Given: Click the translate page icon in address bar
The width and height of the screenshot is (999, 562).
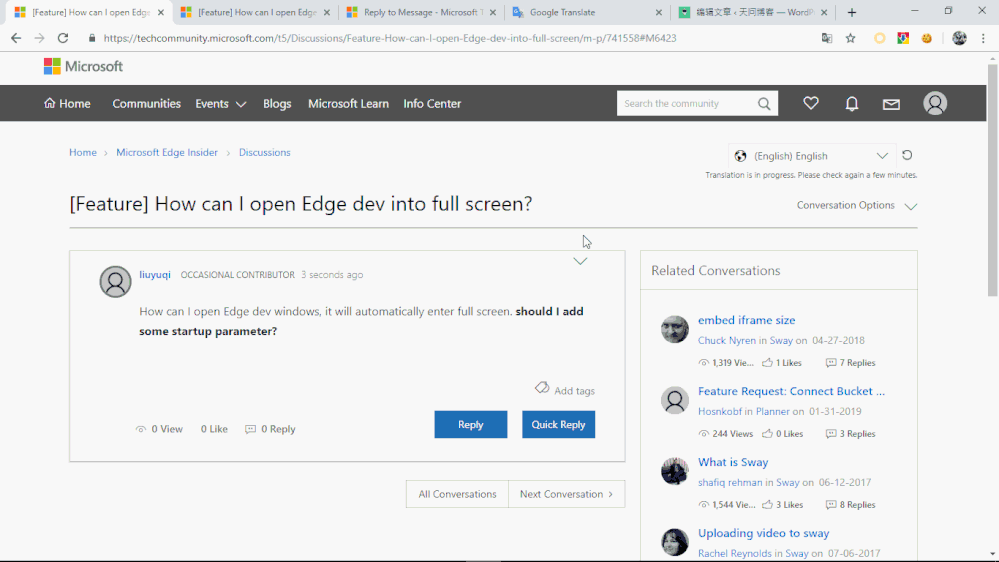Looking at the screenshot, I should (x=827, y=38).
